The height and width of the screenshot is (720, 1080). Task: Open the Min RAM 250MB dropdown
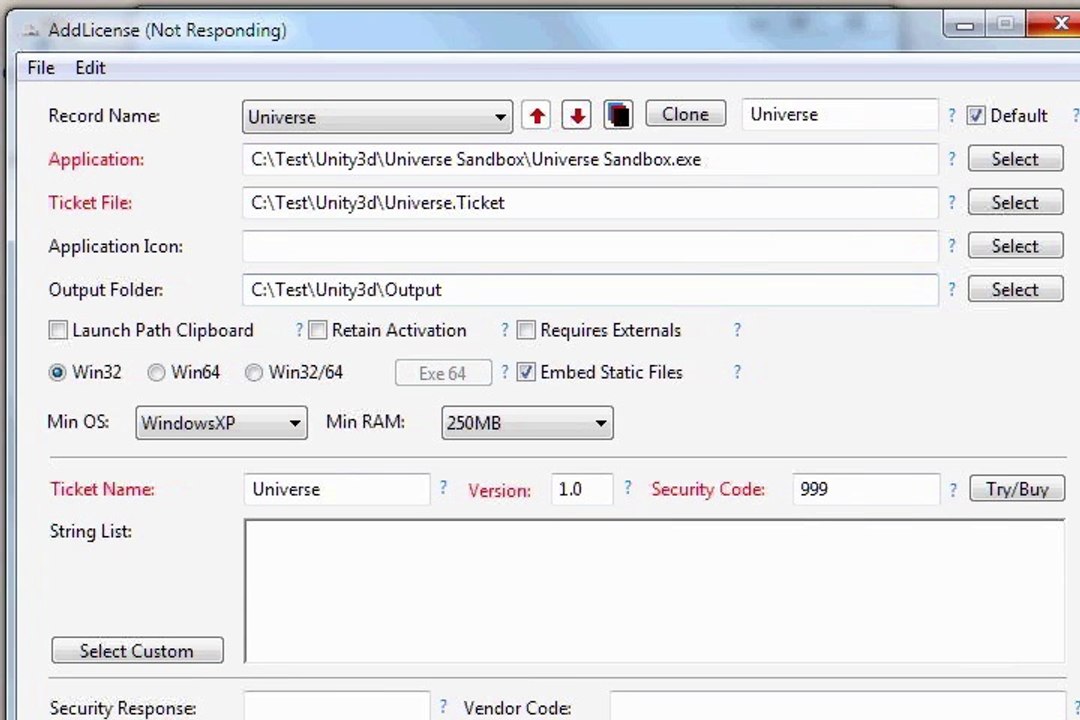pos(527,422)
